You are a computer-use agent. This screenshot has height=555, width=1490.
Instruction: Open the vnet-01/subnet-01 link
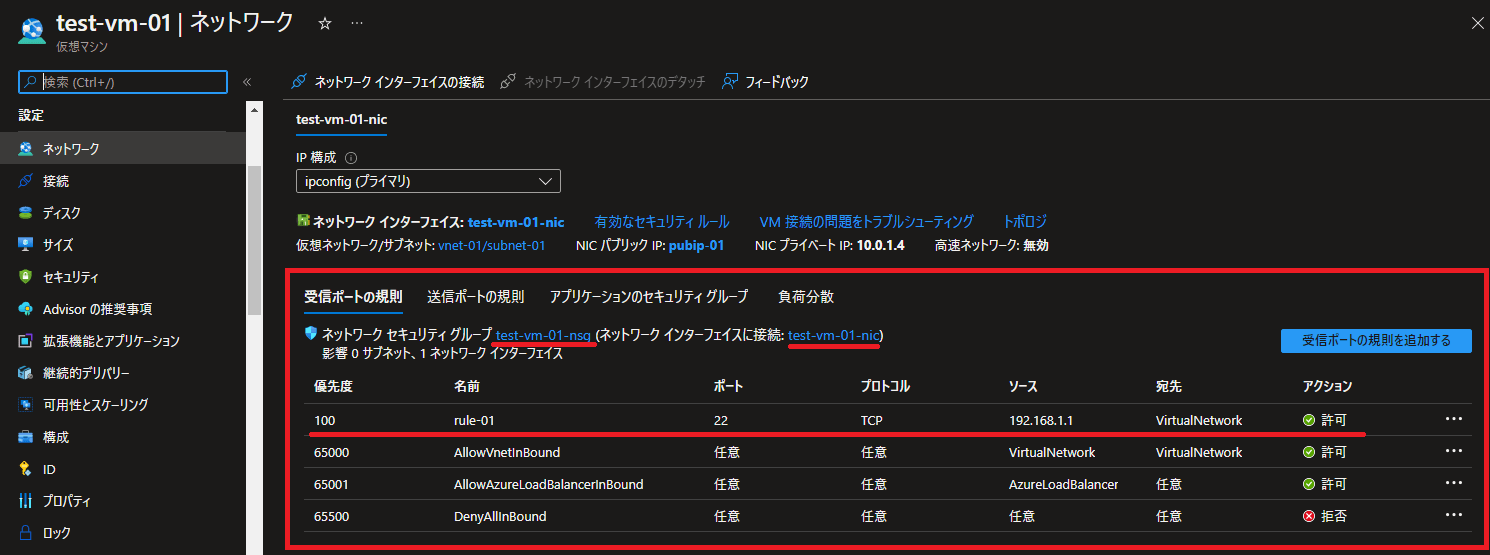pos(492,245)
